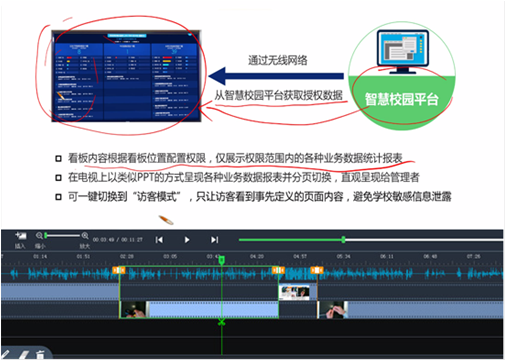The image size is (506, 361).
Task: Click the 06:11 mark on timeline ruler
Action: tap(387, 256)
